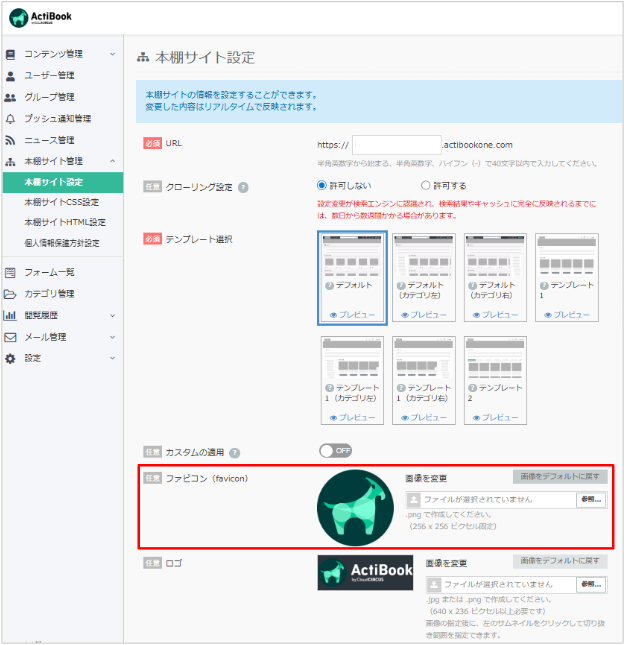Open フォーム一覧 in the sidebar
Viewport: 624px width, 645px height.
[49, 272]
